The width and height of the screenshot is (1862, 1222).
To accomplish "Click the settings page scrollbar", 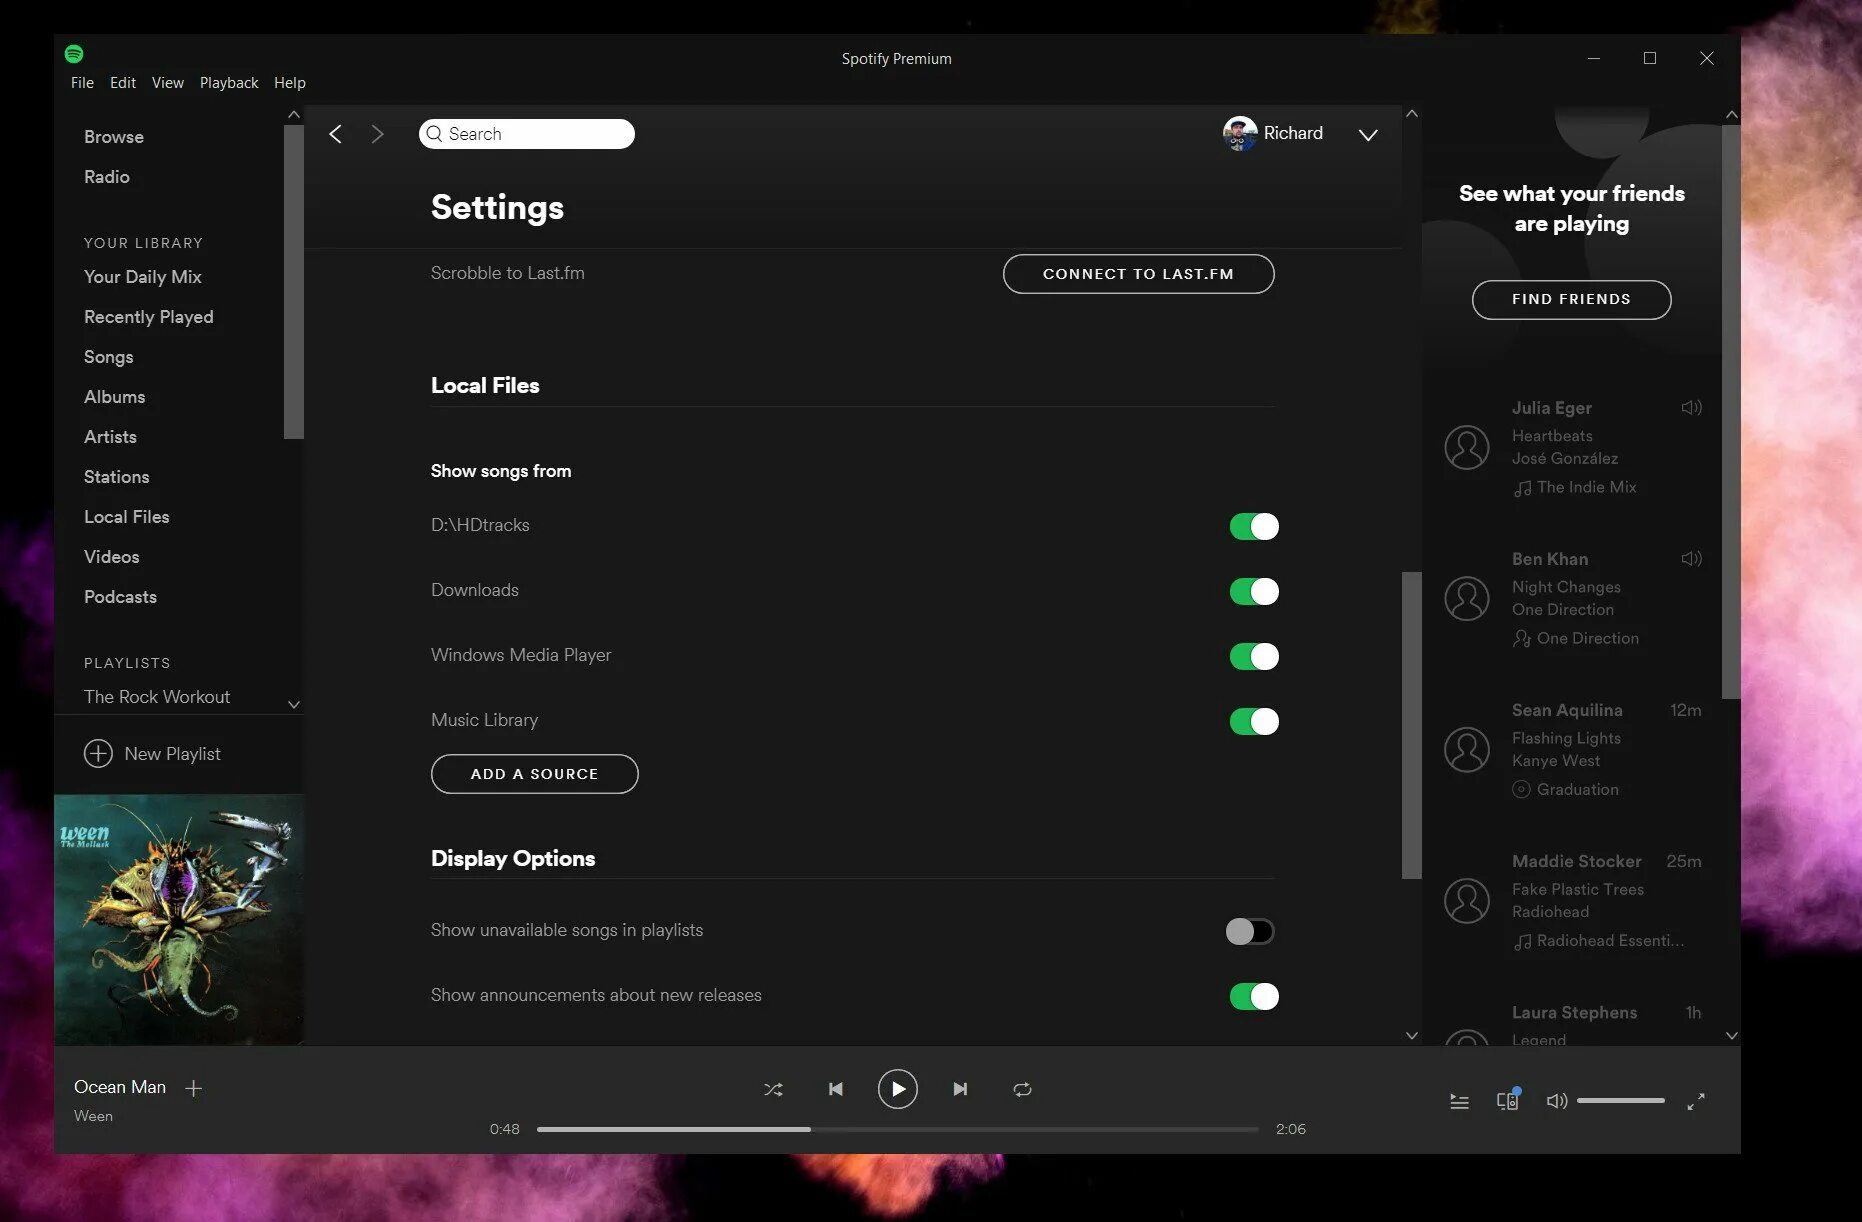I will point(1412,725).
